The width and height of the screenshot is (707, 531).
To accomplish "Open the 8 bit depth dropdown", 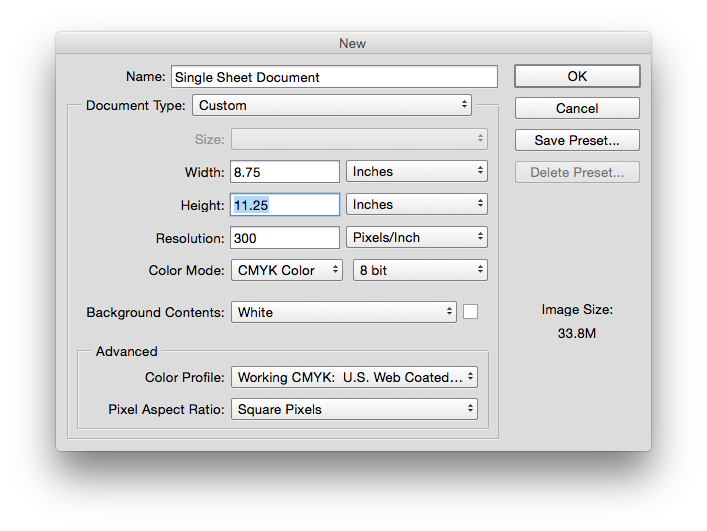I will coord(420,270).
